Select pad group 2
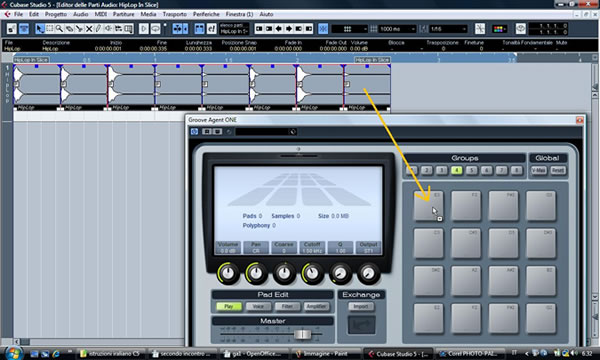 (426, 170)
